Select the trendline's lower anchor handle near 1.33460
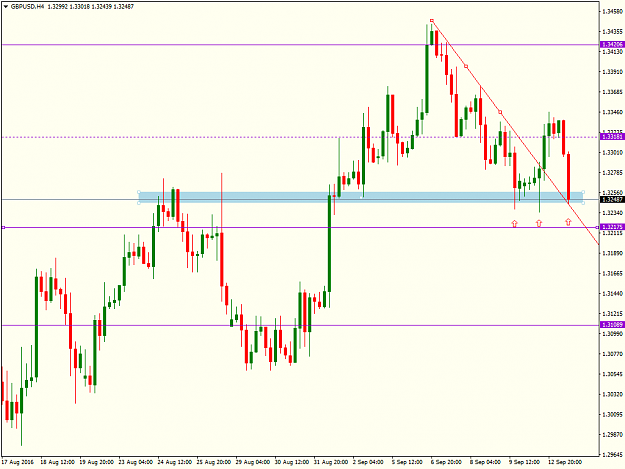 (500, 112)
